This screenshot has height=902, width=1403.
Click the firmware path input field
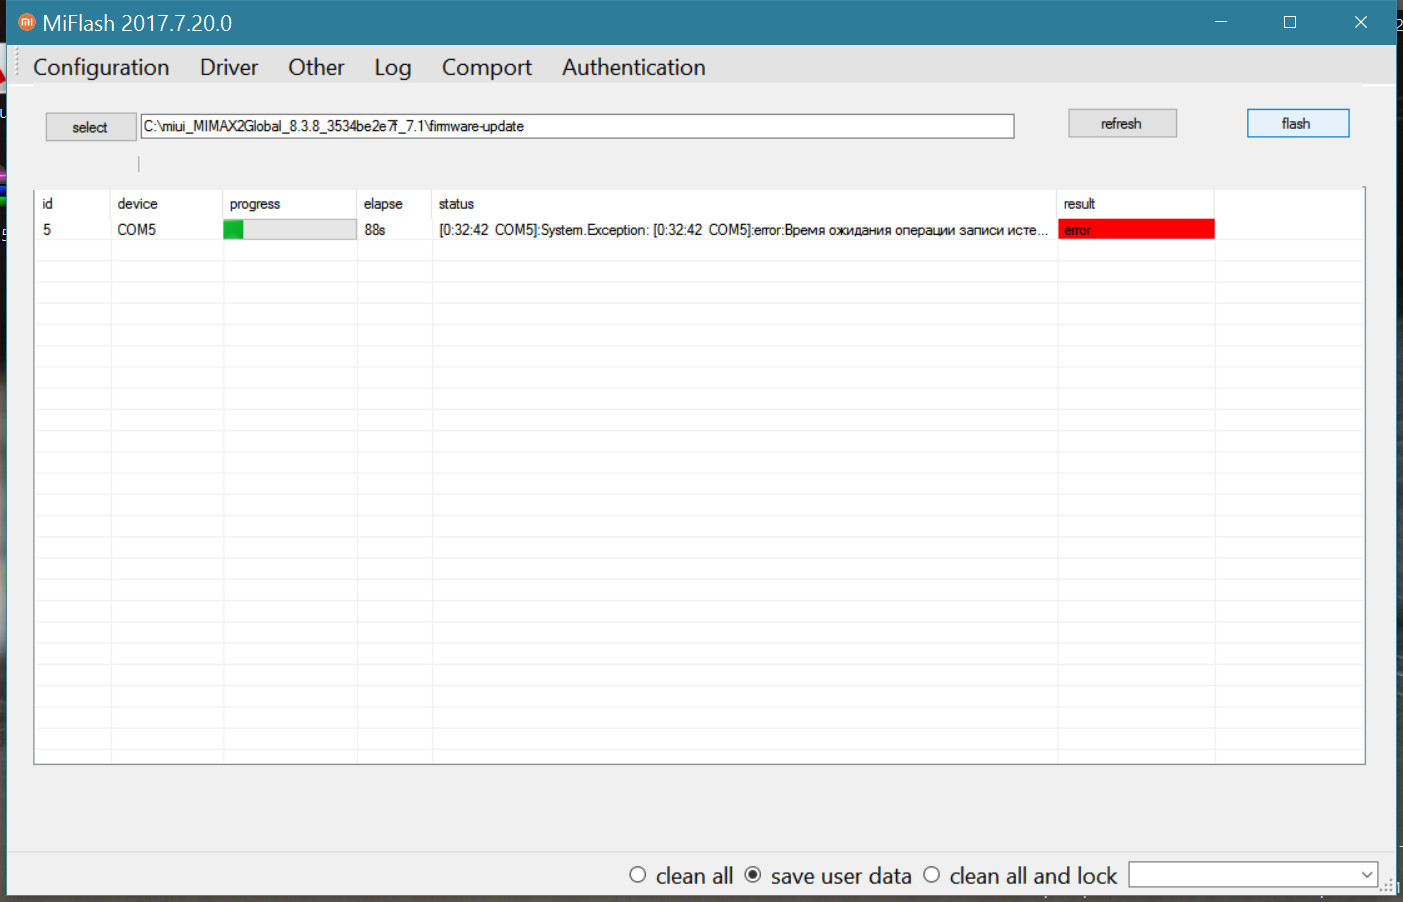576,126
